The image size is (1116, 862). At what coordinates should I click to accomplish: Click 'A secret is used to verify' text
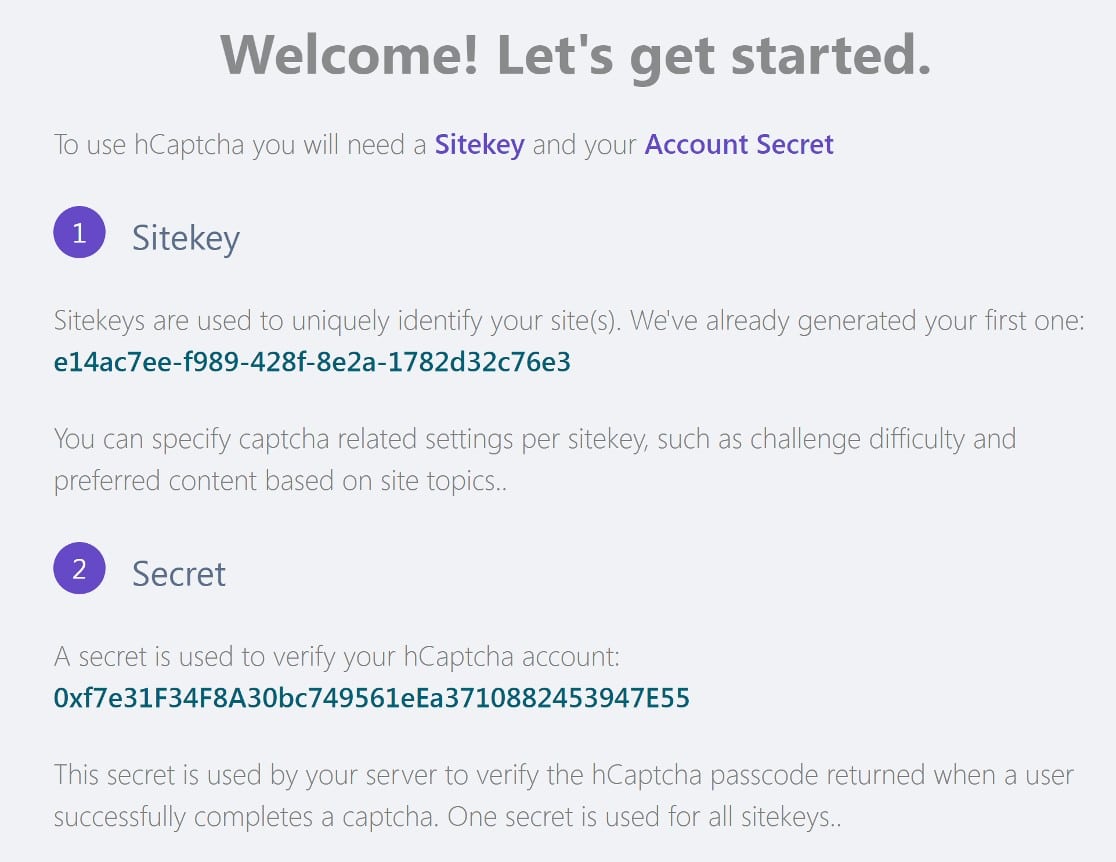click(337, 656)
